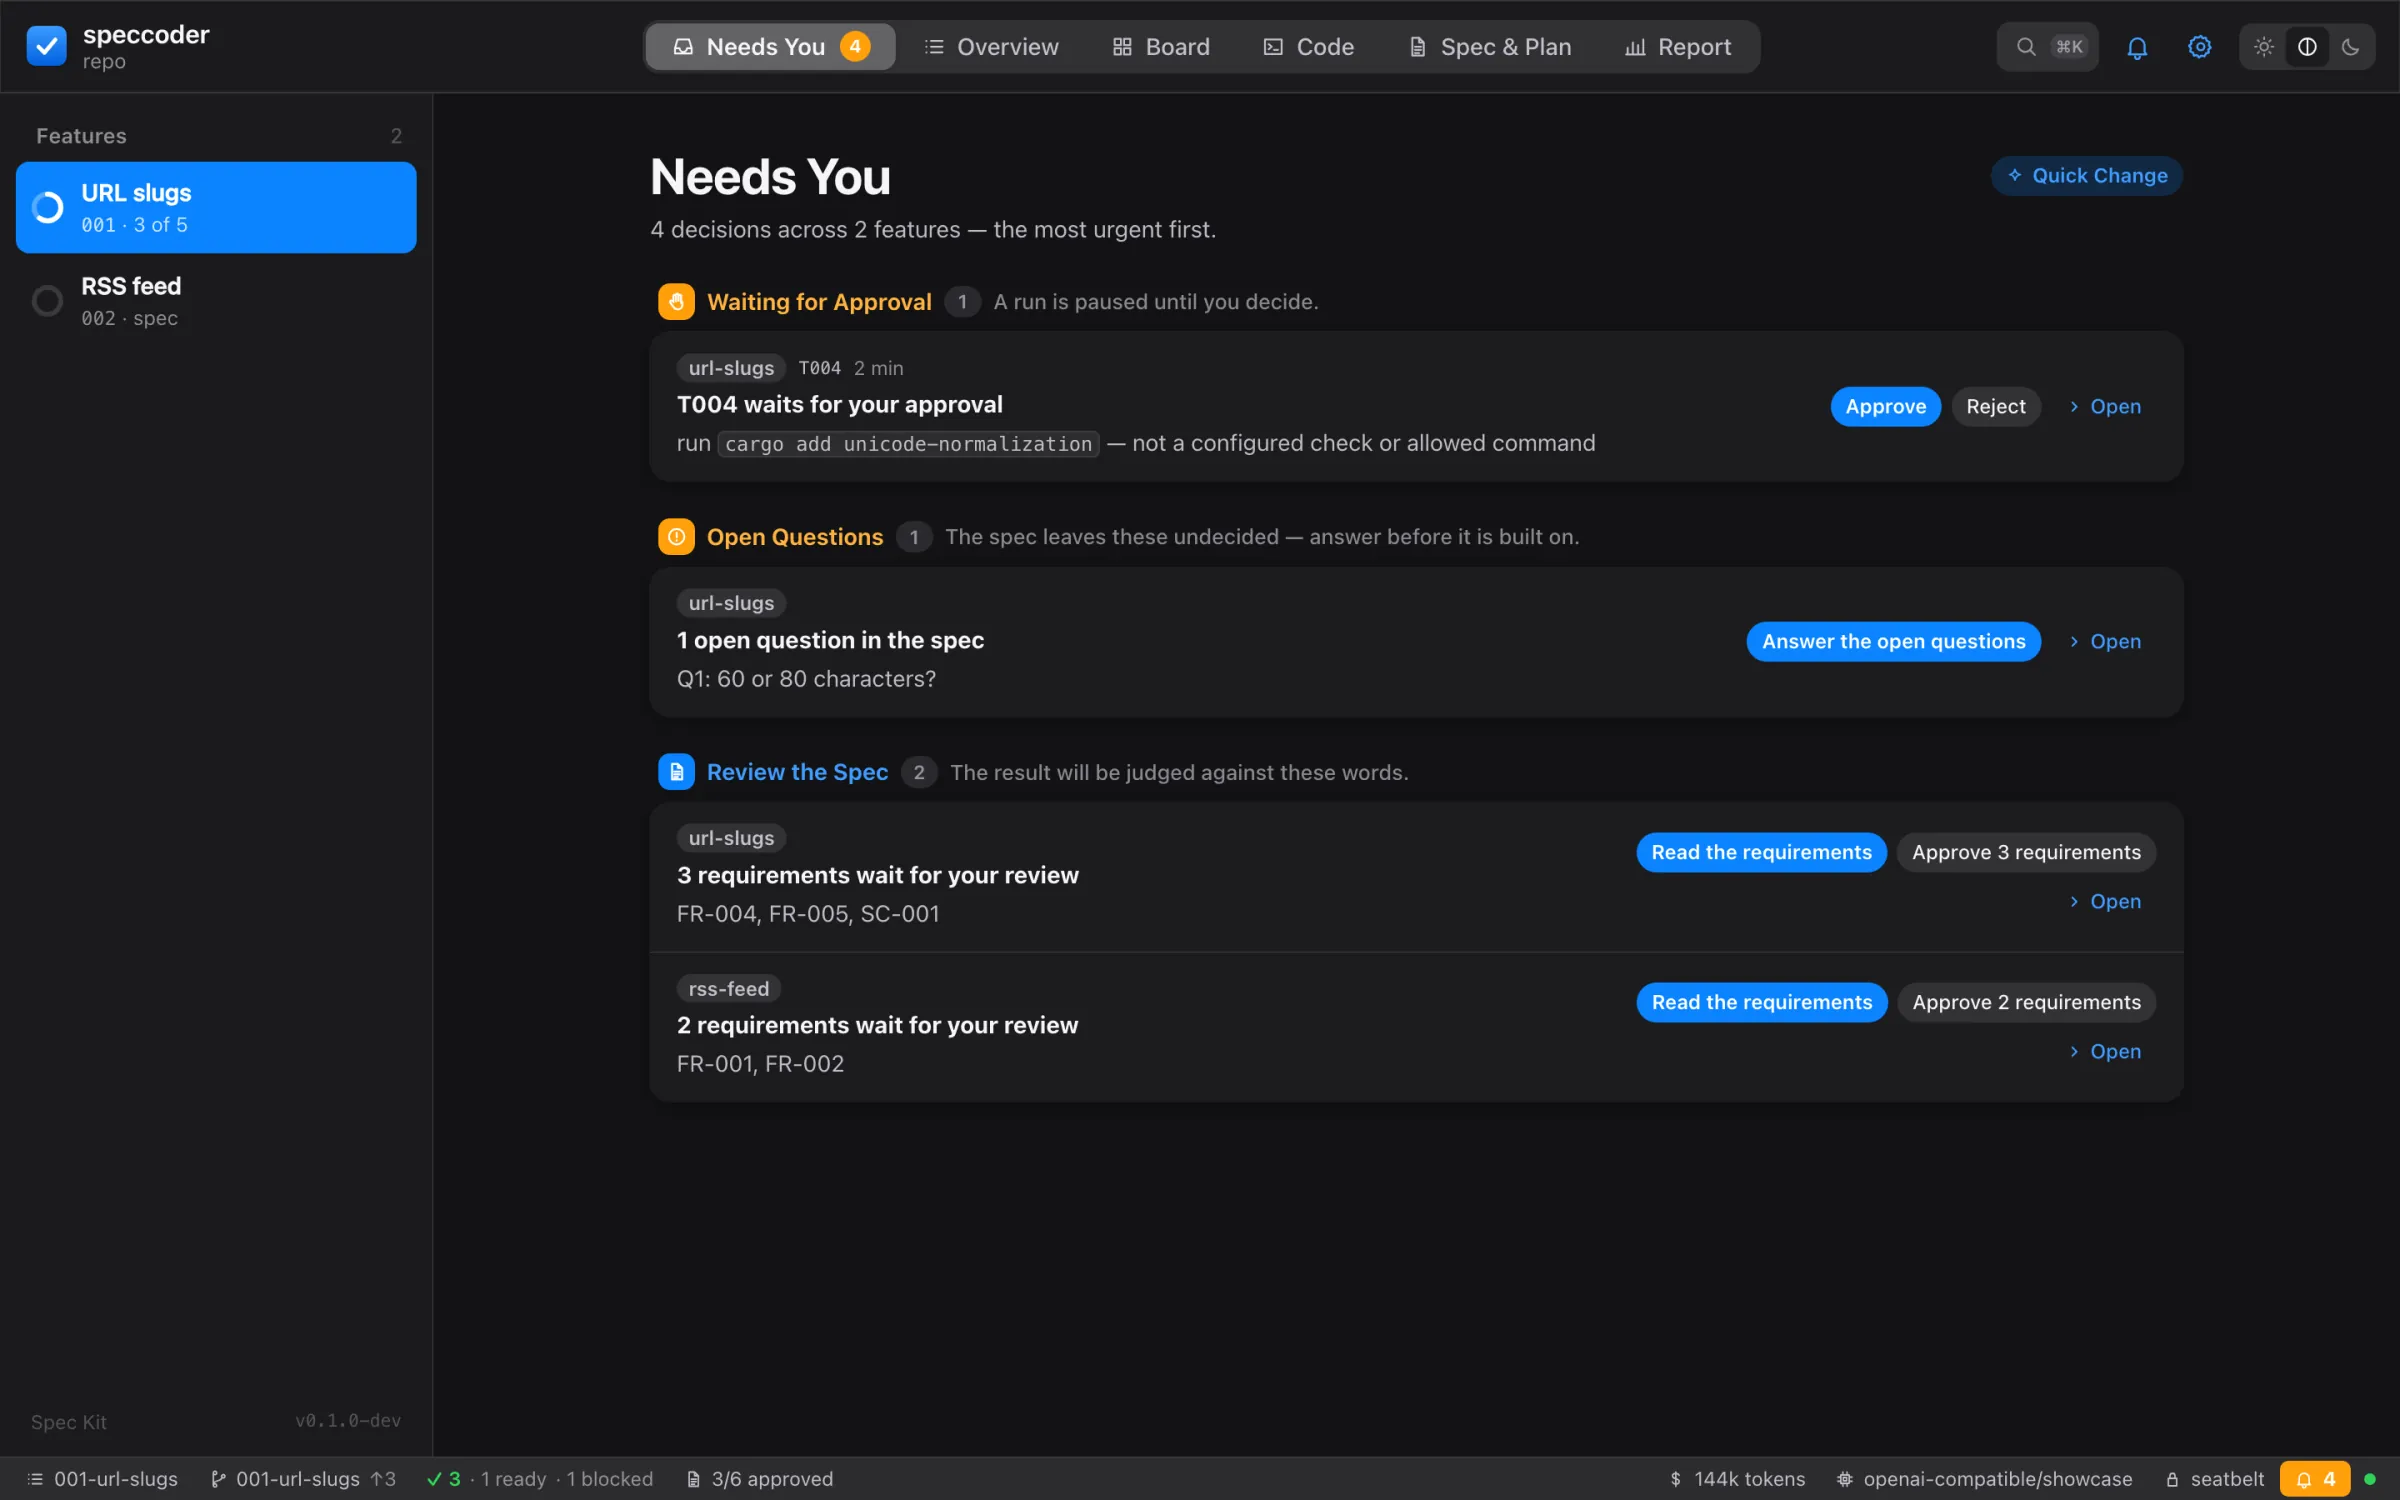
Task: Select the auto contrast theme option
Action: [2307, 47]
